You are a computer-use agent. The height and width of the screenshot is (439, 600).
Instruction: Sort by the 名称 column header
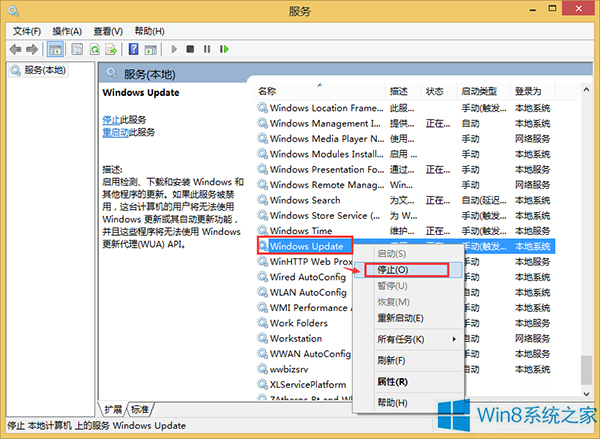coord(320,91)
